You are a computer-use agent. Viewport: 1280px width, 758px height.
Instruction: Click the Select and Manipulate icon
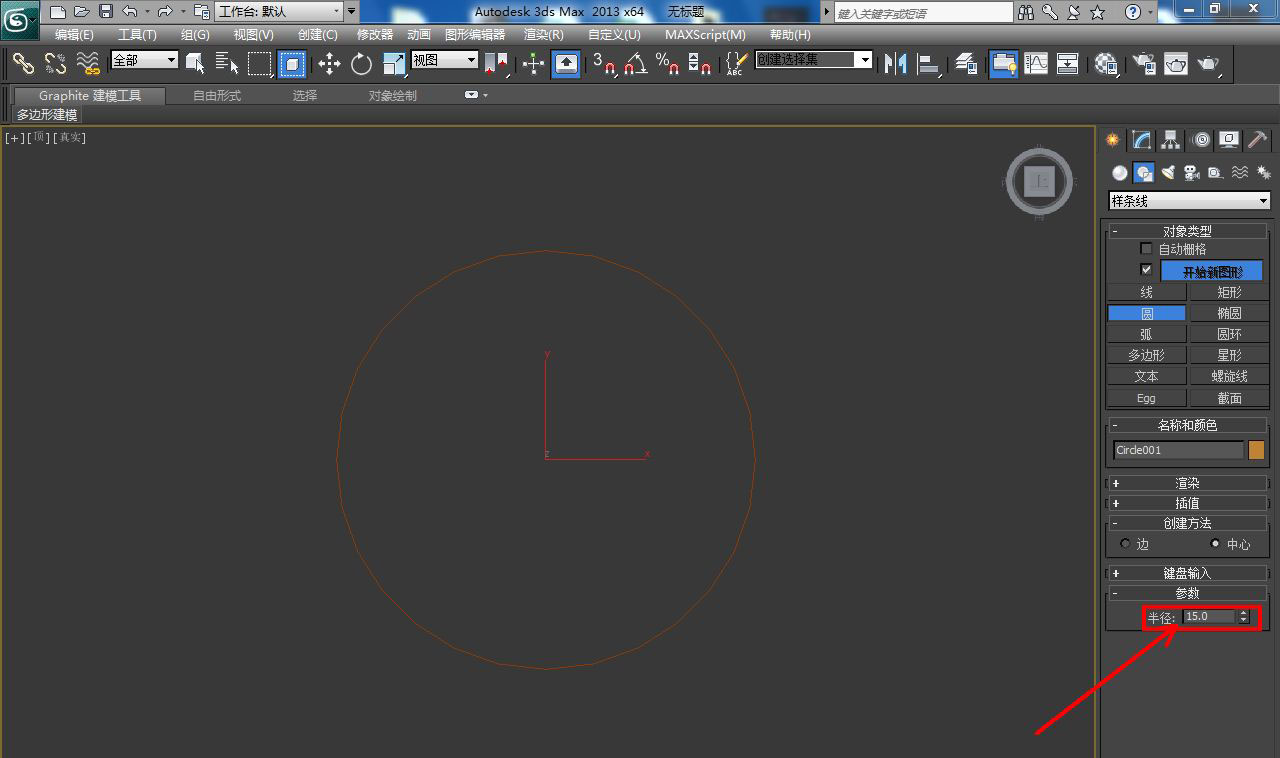[x=533, y=63]
